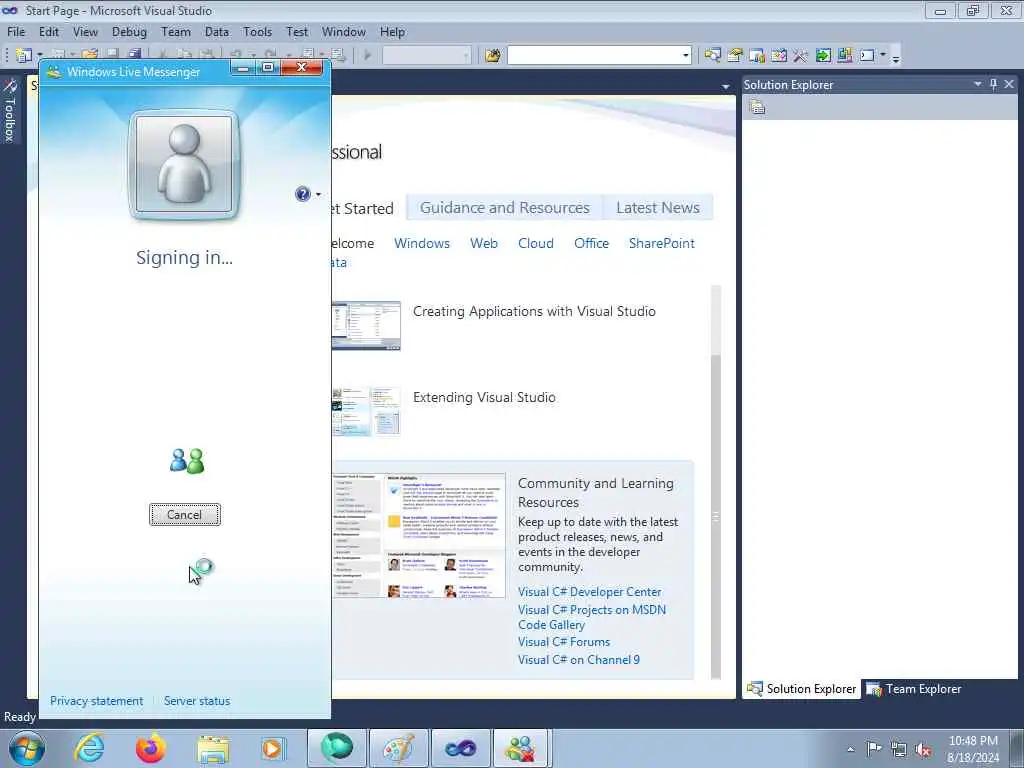Open the dropdown next to the Command Window icon
The image size is (1024, 768).
(x=883, y=56)
